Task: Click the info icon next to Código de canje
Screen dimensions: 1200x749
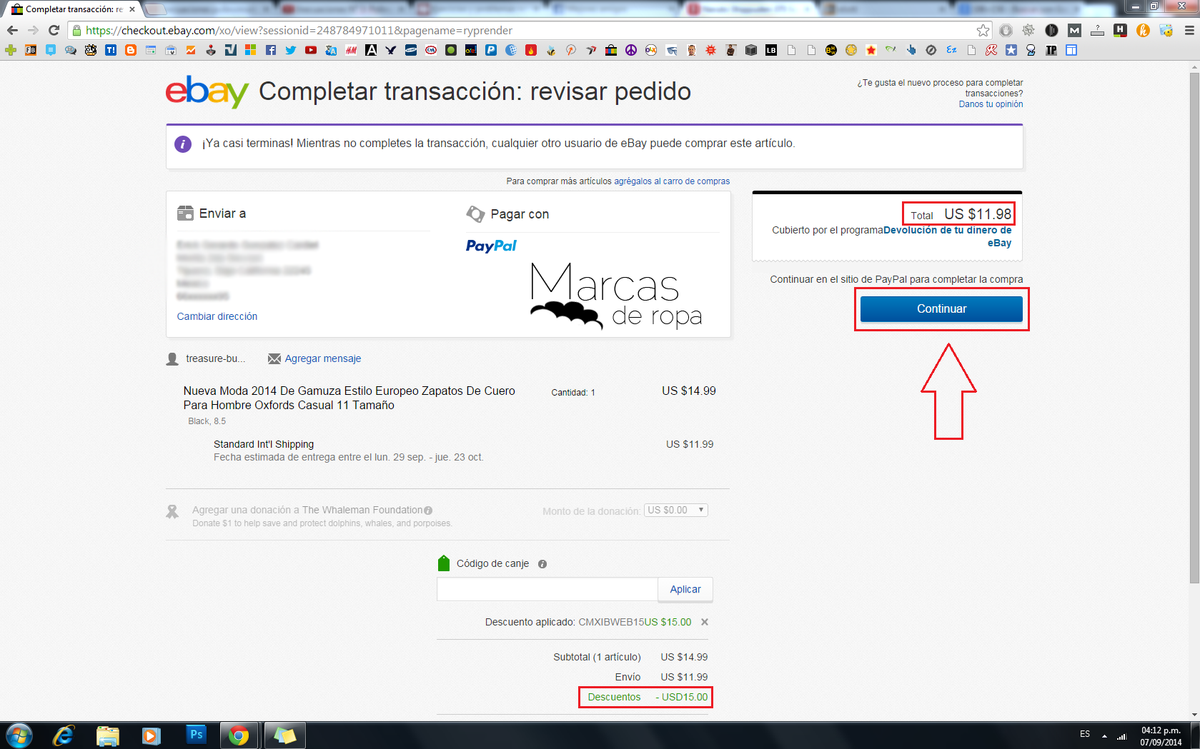Action: click(542, 562)
